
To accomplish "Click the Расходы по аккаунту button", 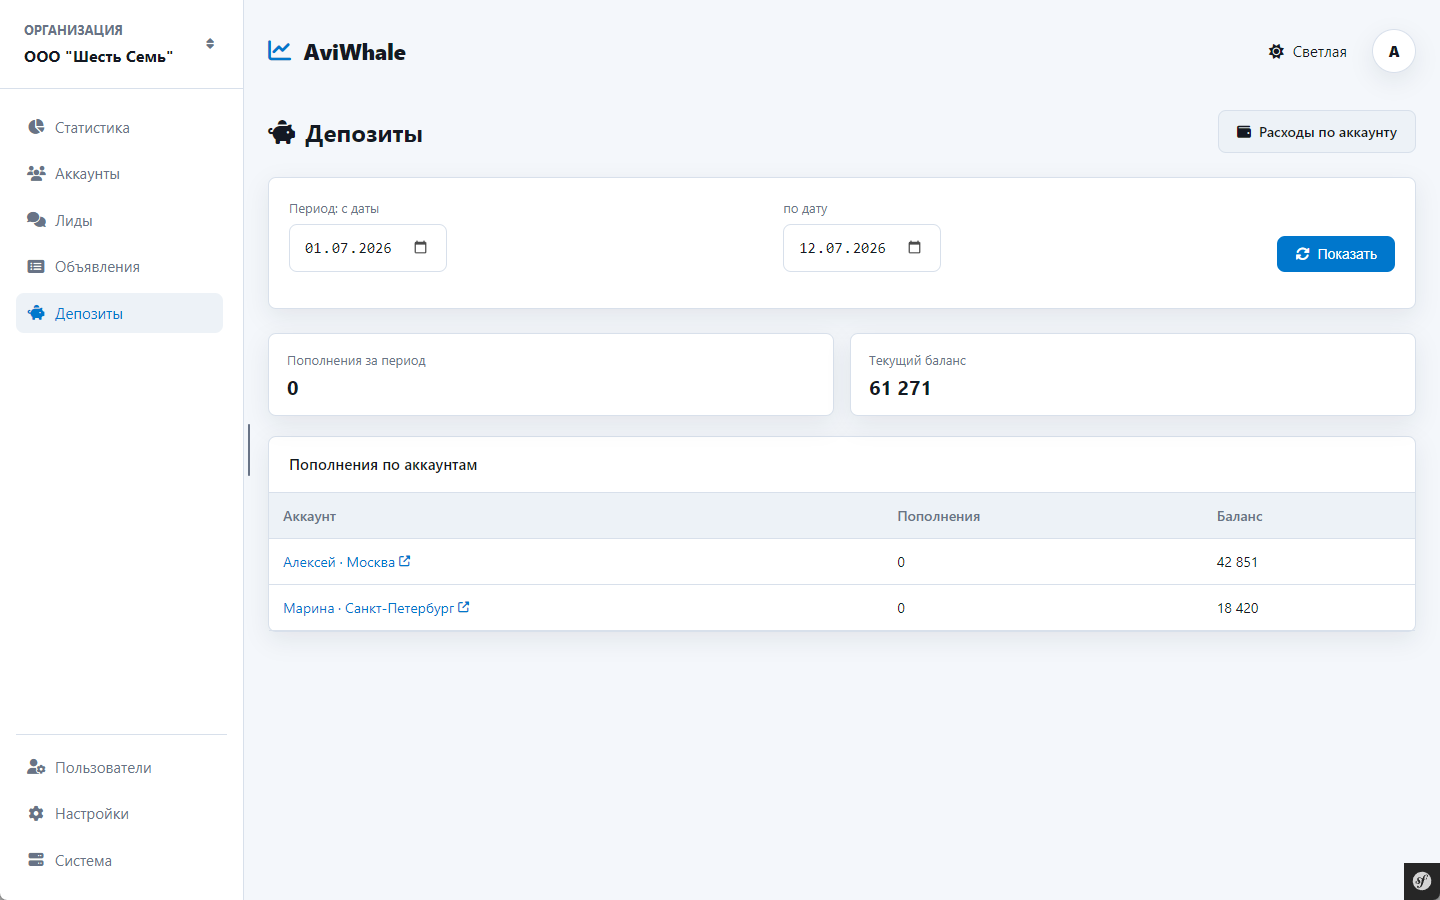I will tap(1316, 132).
